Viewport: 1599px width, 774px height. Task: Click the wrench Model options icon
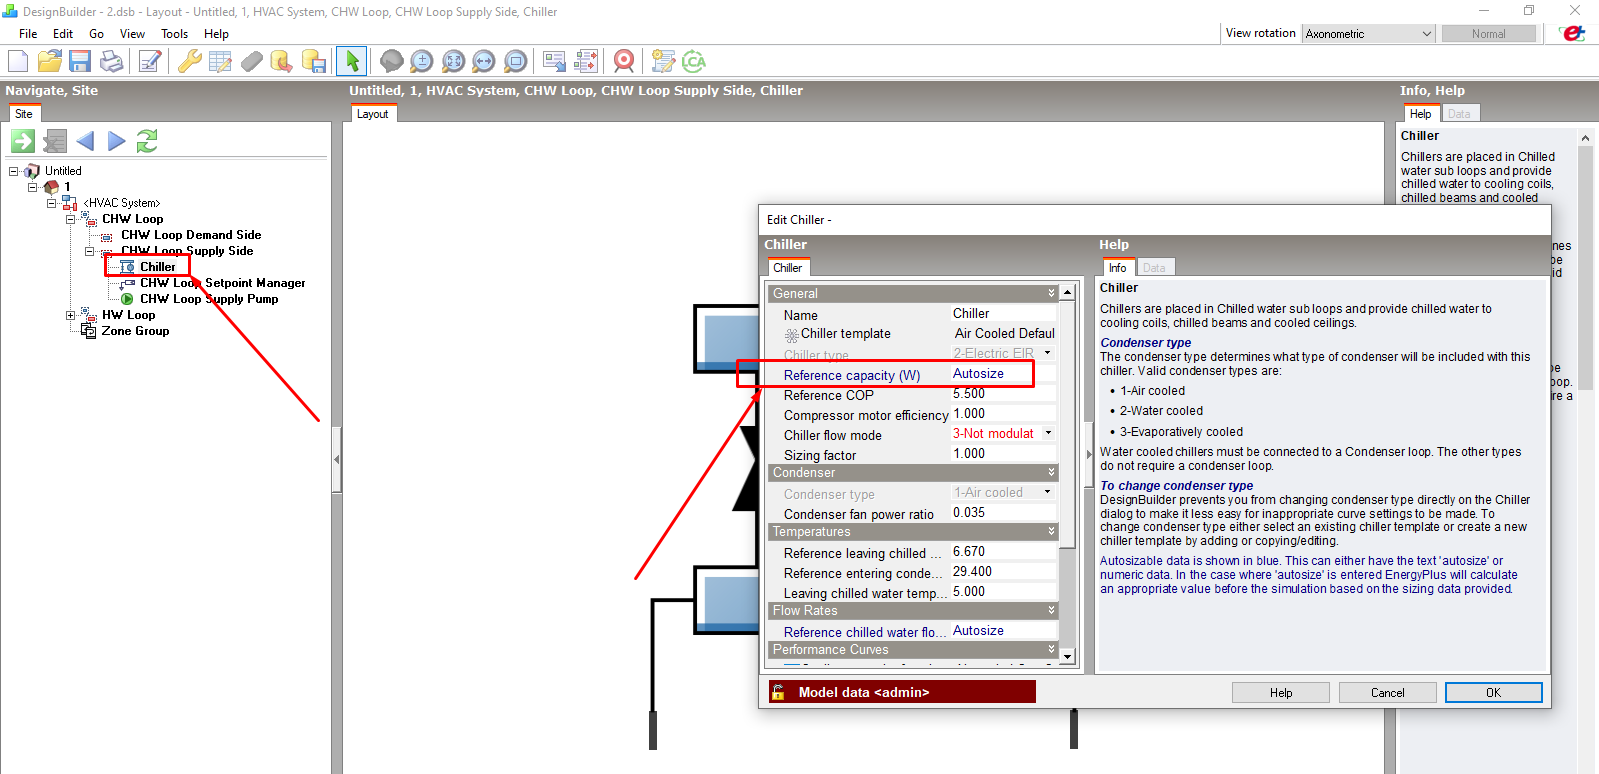pos(189,61)
